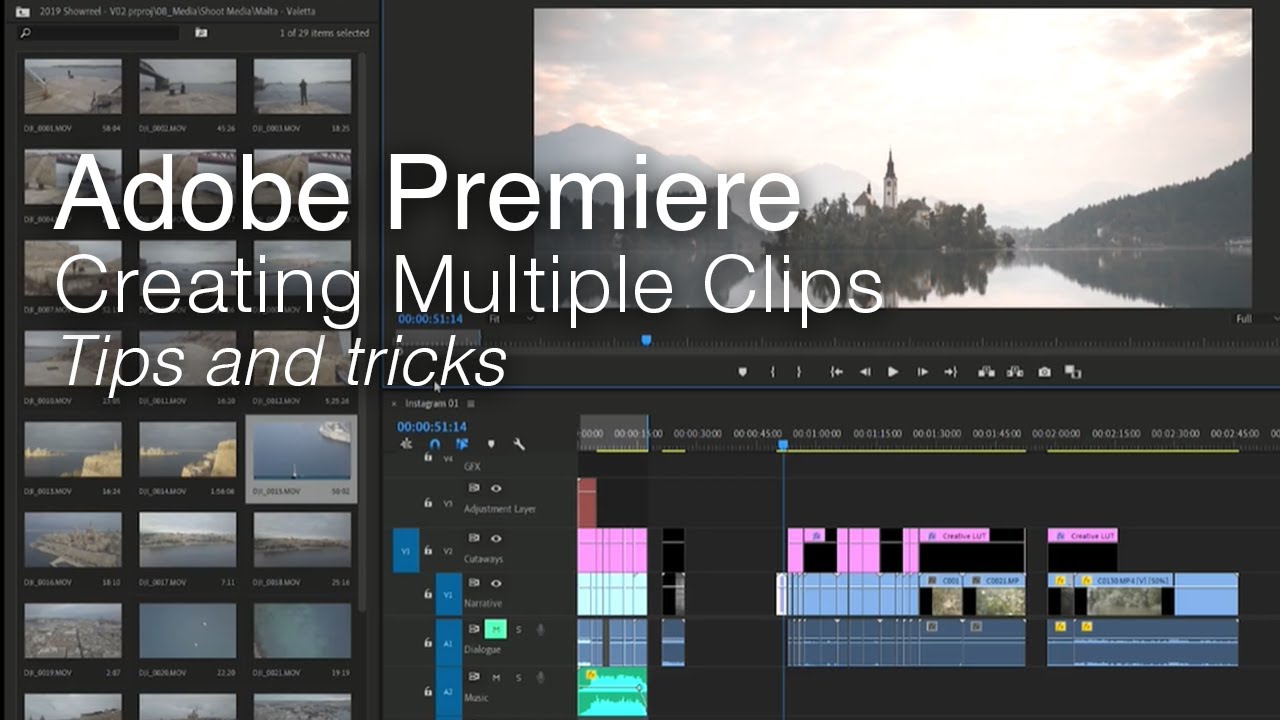This screenshot has width=1280, height=720.
Task: Hide the Narrative track eye
Action: pyautogui.click(x=496, y=583)
